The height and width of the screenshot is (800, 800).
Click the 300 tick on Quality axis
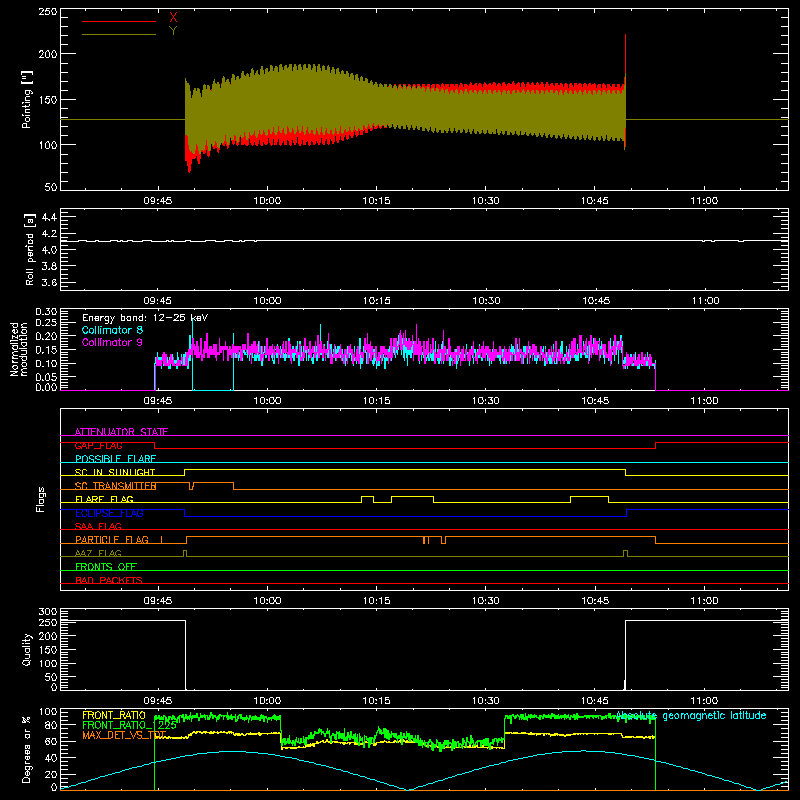tap(48, 612)
